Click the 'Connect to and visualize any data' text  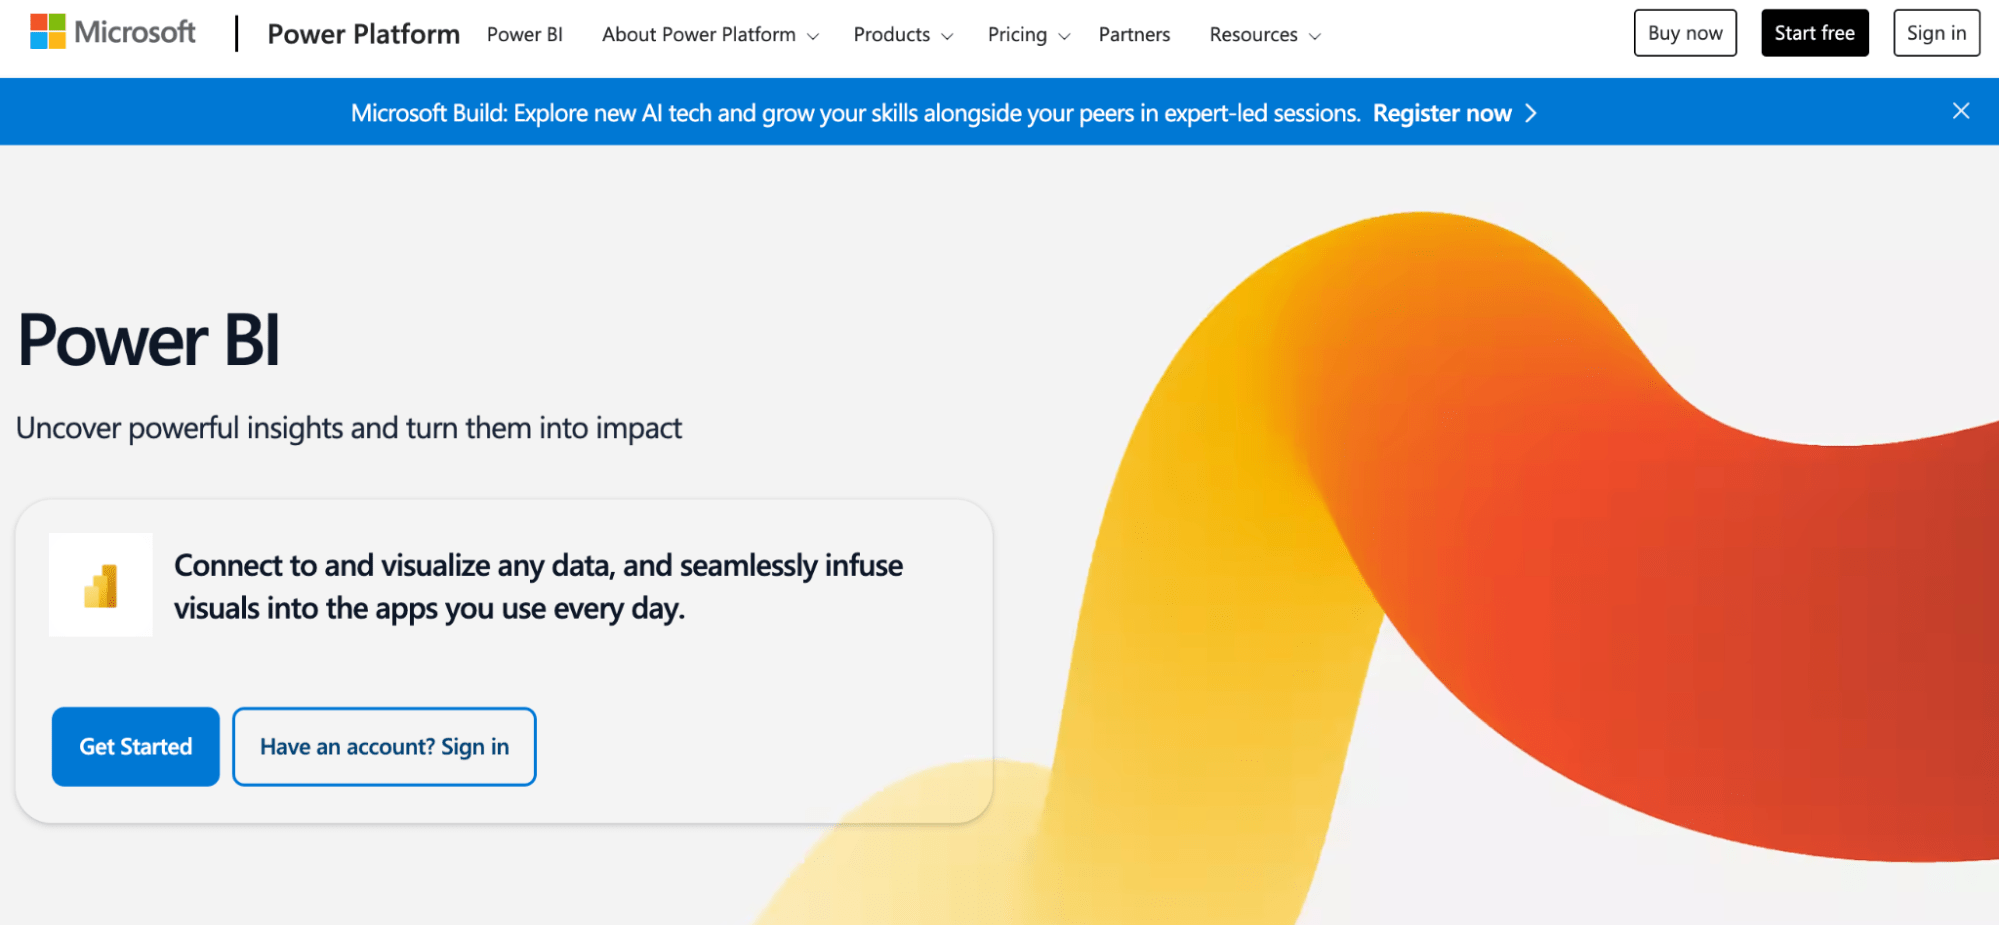[x=538, y=587]
